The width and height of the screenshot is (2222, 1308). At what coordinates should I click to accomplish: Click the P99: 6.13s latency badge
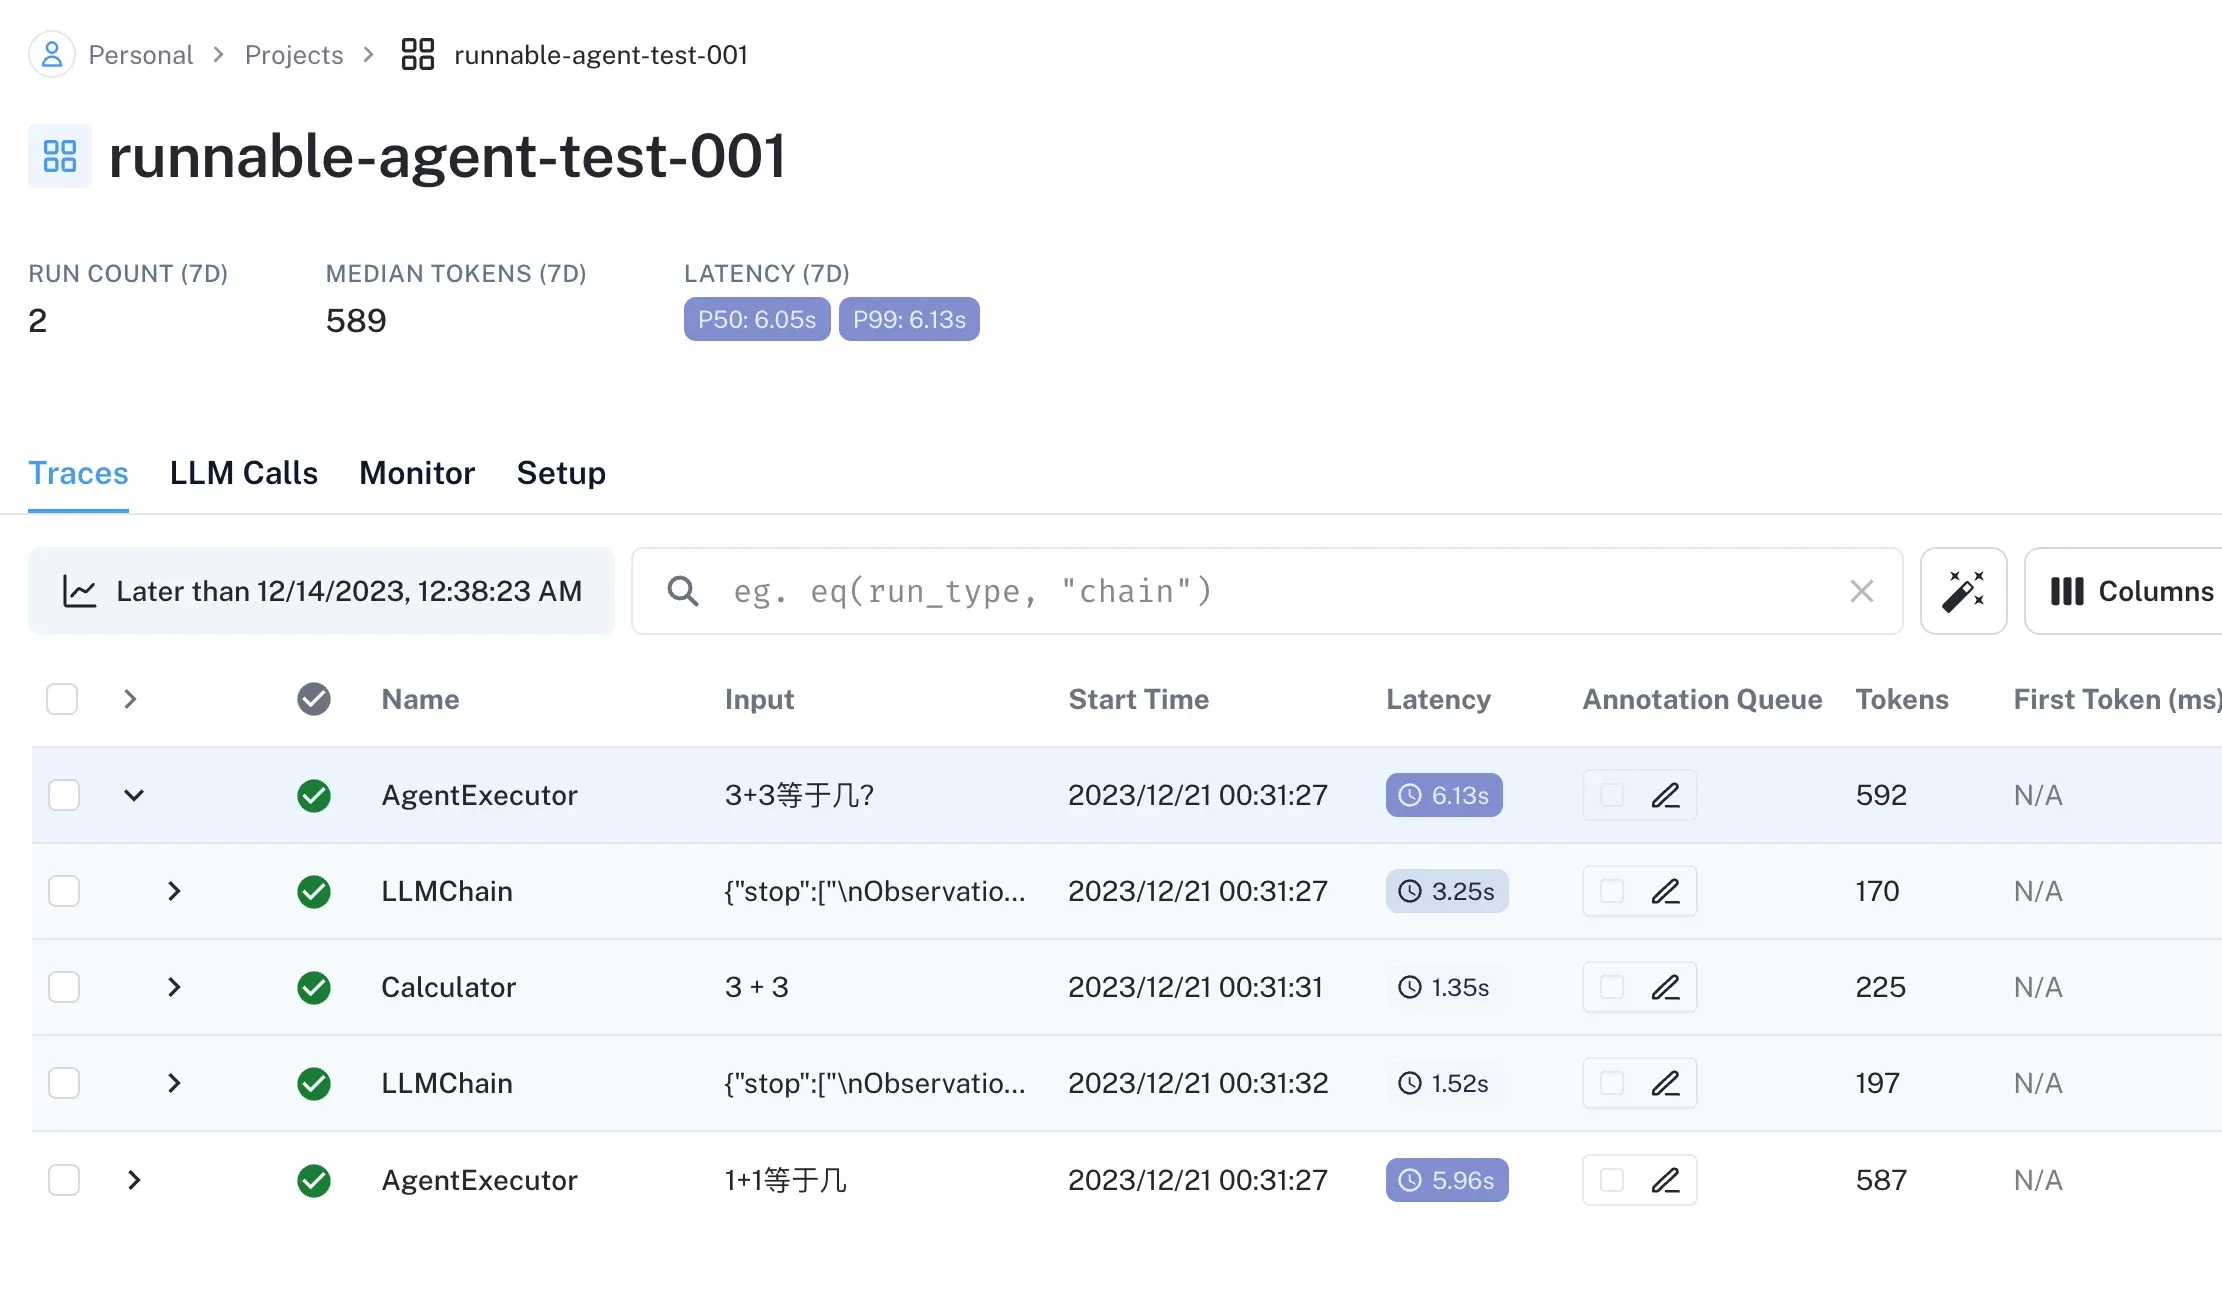click(x=908, y=319)
